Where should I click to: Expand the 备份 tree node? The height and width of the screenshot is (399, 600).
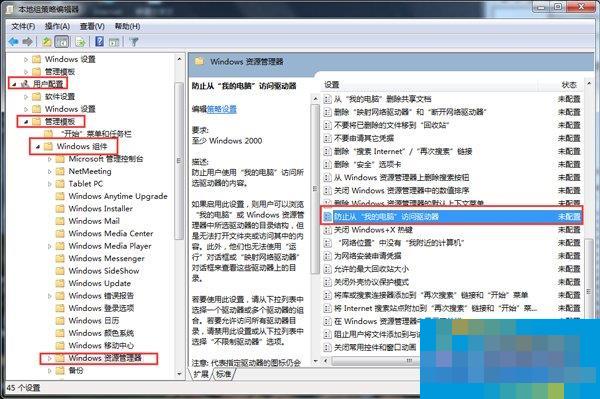pos(49,371)
